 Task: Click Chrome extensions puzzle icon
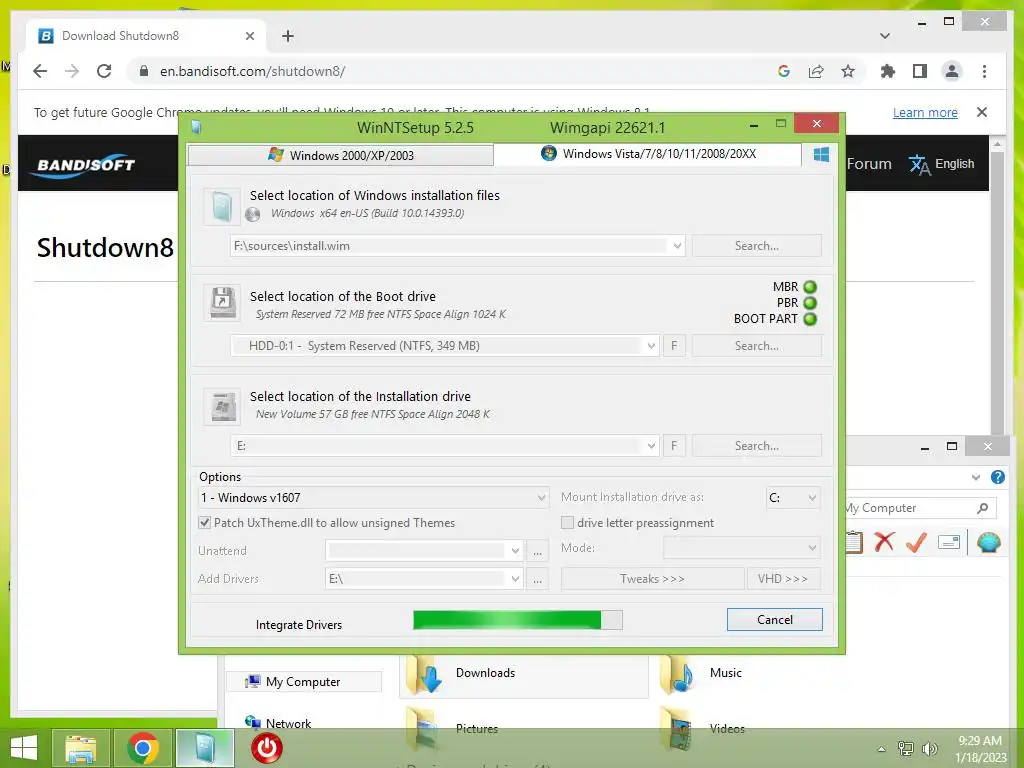888,71
